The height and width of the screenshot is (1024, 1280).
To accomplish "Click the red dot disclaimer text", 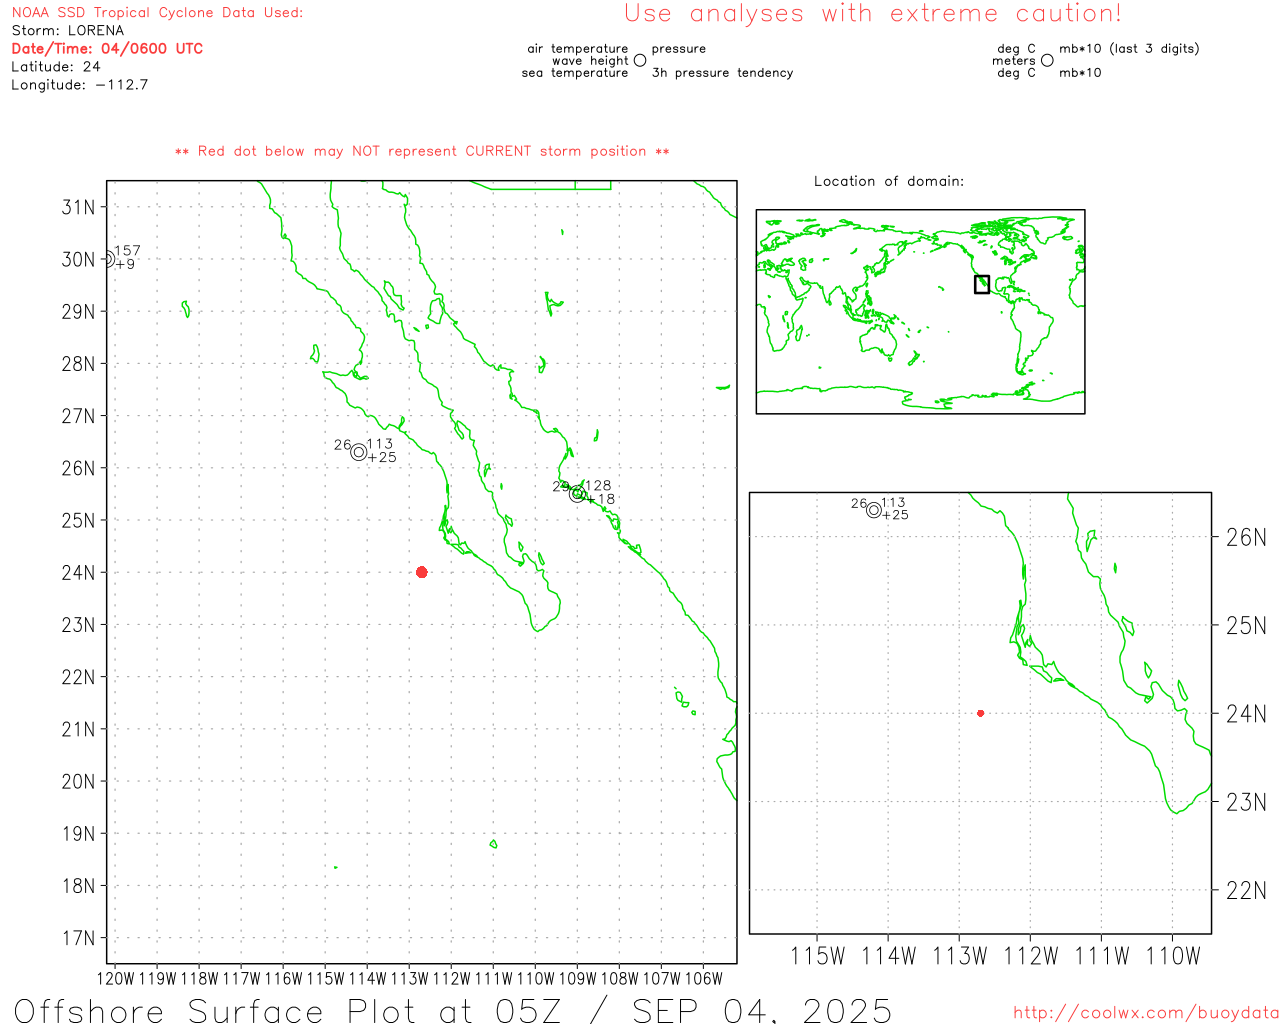I will point(422,152).
